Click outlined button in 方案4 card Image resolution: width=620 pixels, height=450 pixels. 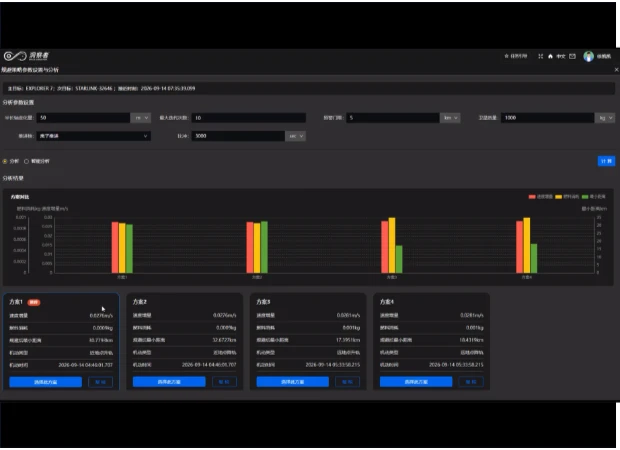pyautogui.click(x=471, y=382)
